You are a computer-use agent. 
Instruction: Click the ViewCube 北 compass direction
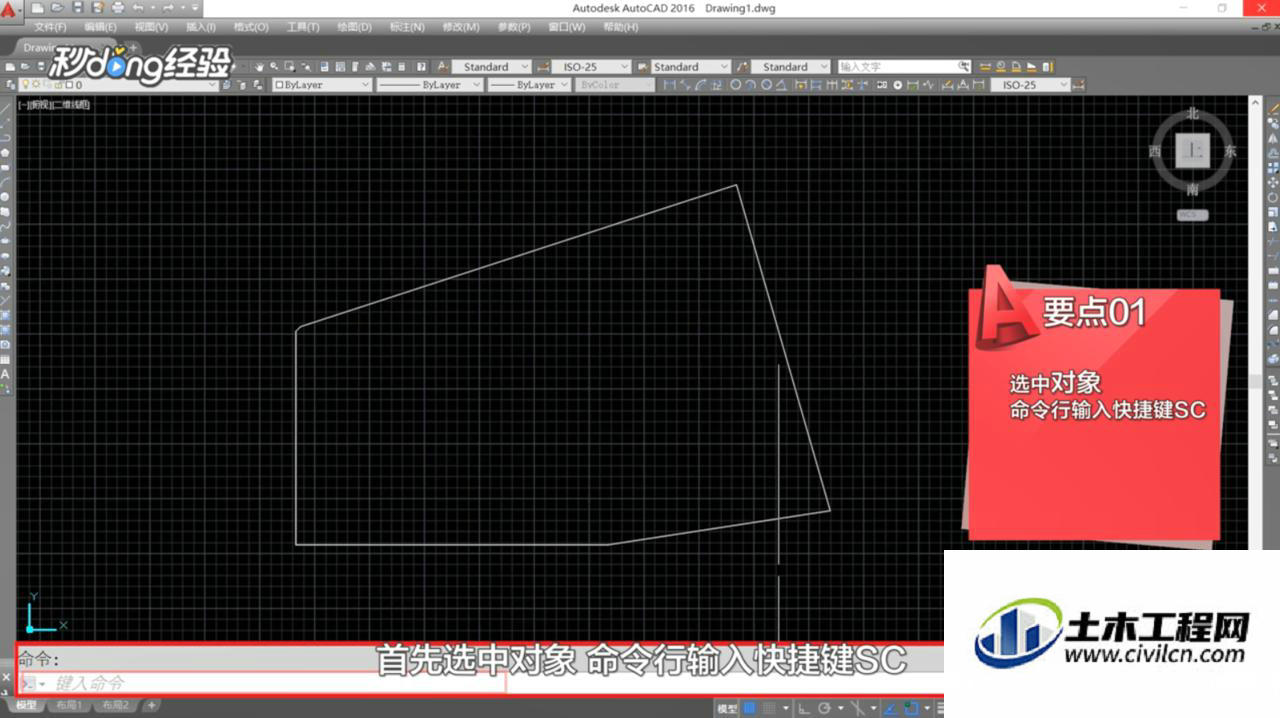[1192, 114]
